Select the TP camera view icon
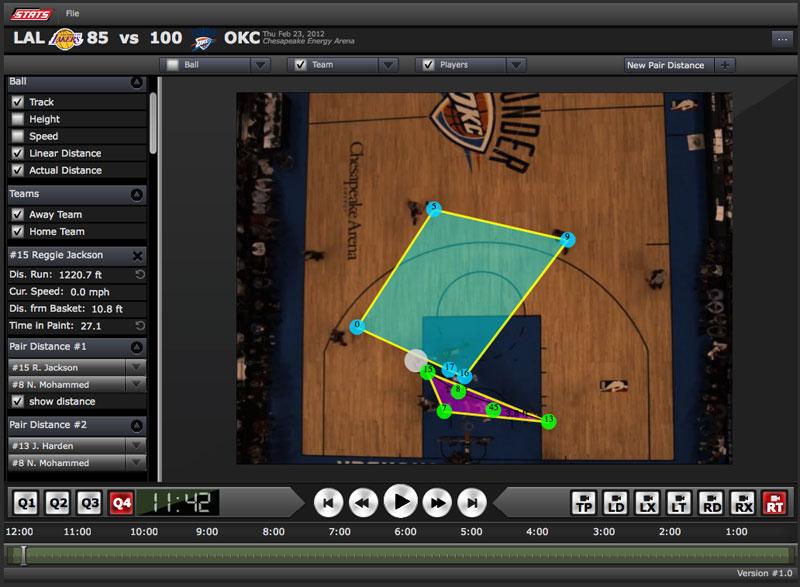Viewport: 800px width, 587px height. coord(584,502)
